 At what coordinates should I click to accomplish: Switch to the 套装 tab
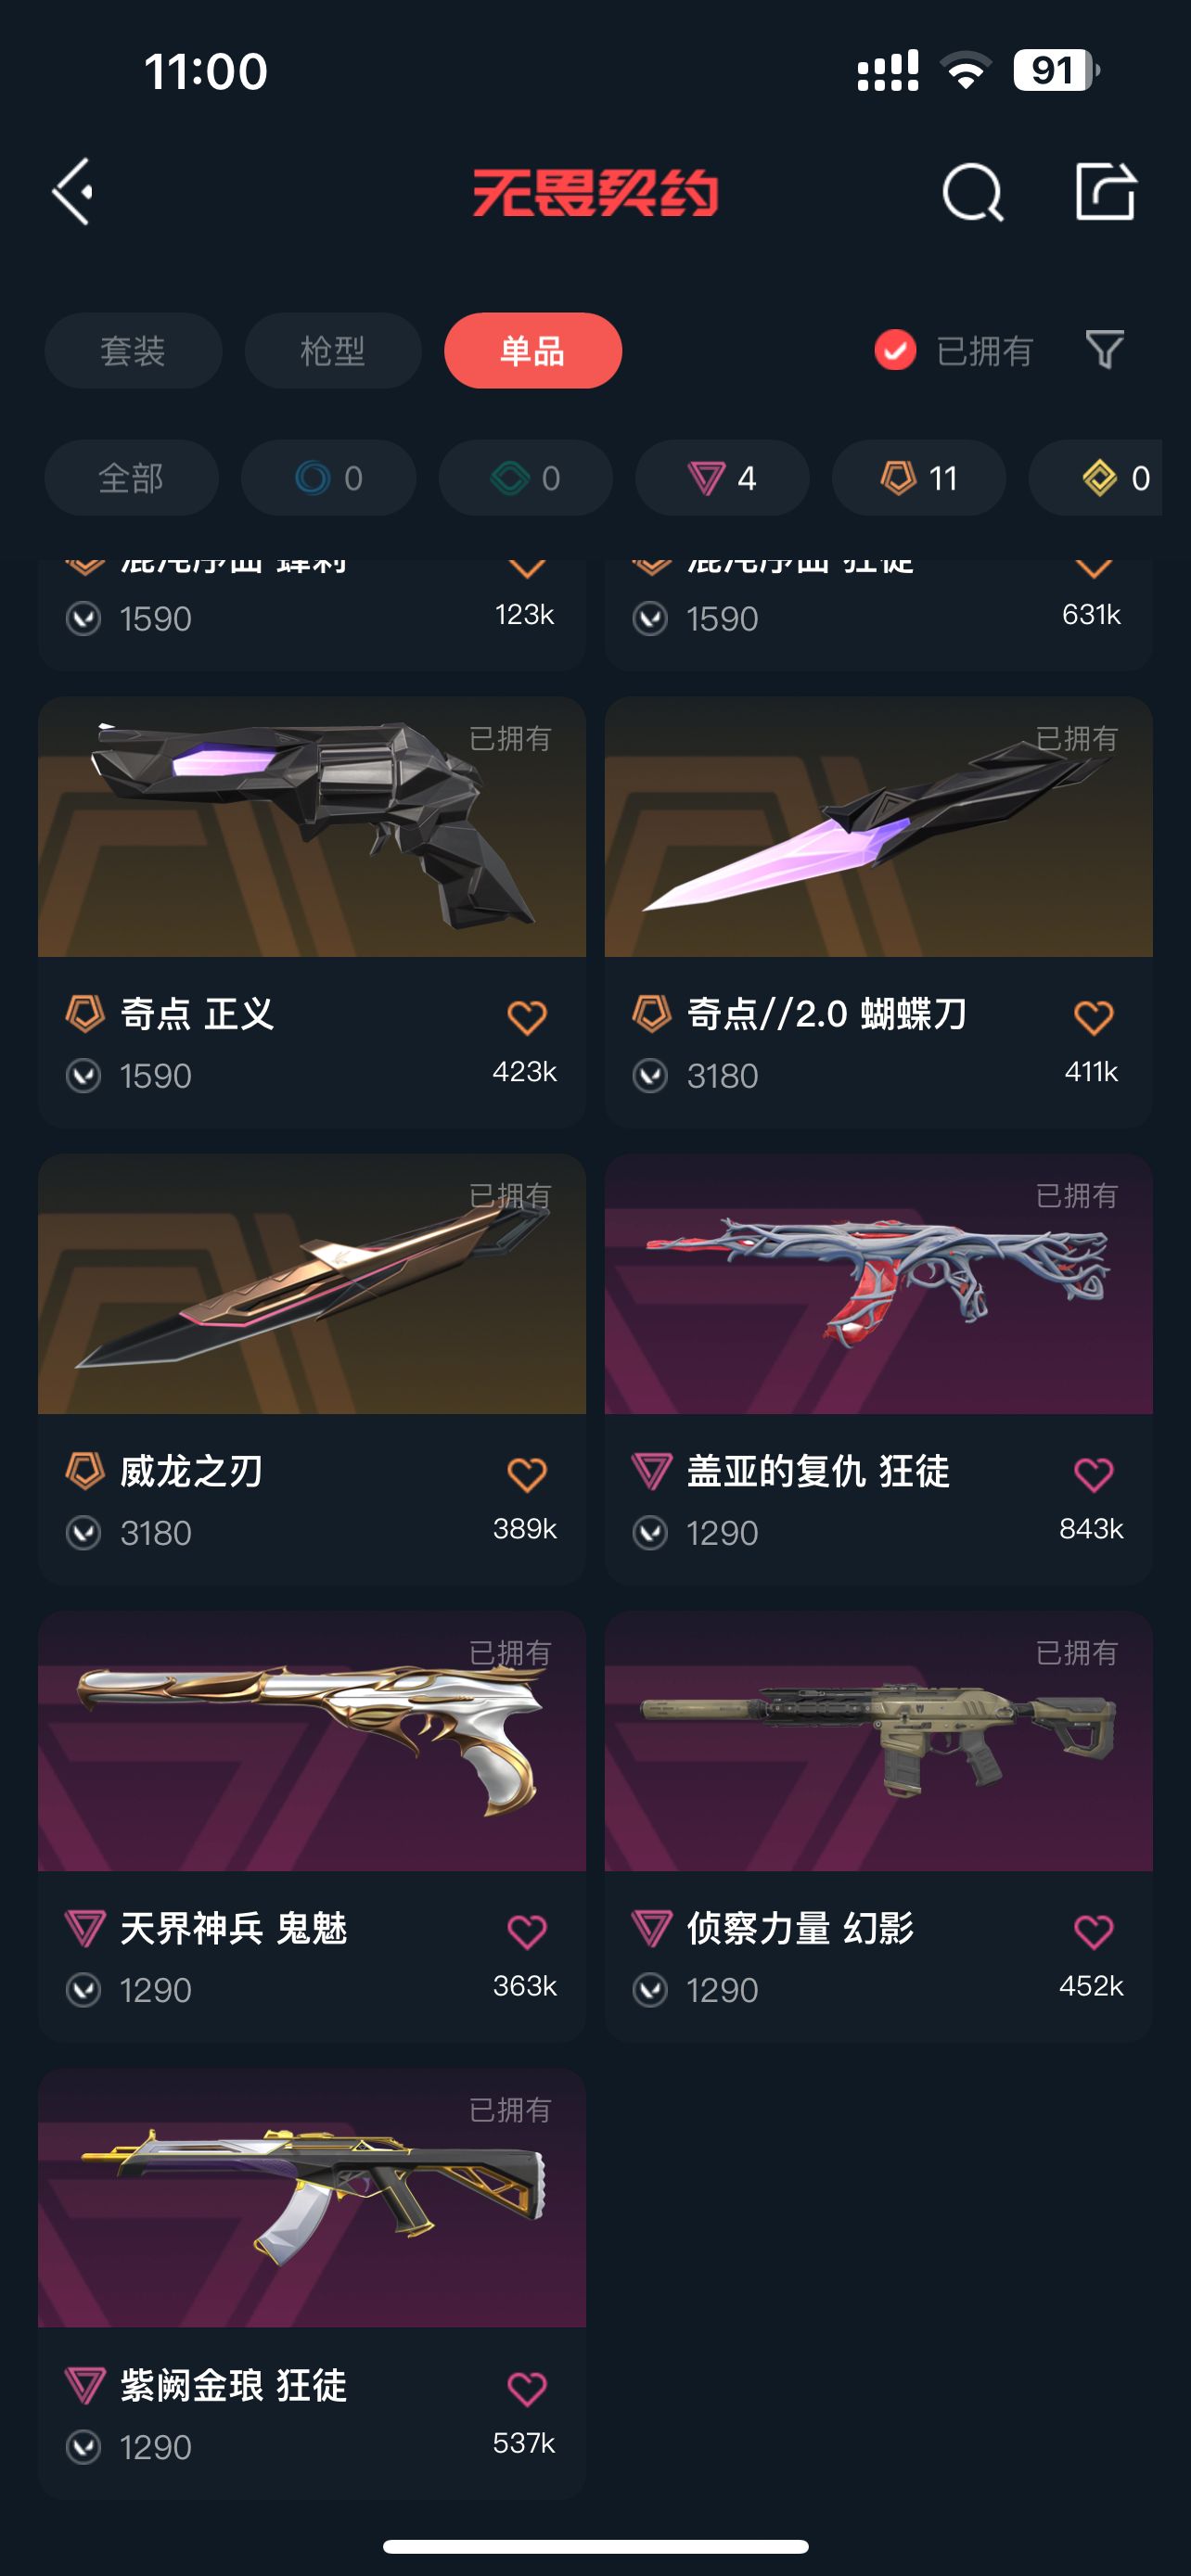(x=133, y=351)
